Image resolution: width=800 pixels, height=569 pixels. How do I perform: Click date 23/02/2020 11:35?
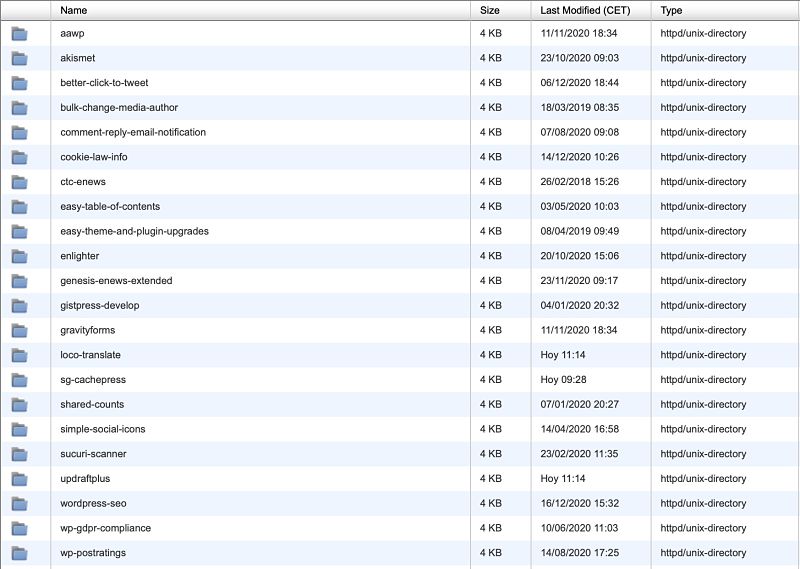tap(580, 454)
